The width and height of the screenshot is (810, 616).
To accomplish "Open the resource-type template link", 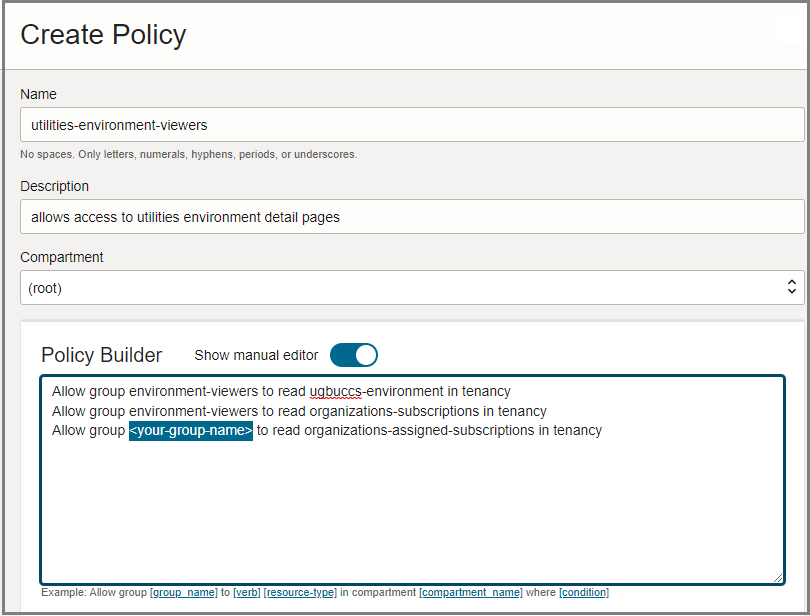I will 300,592.
